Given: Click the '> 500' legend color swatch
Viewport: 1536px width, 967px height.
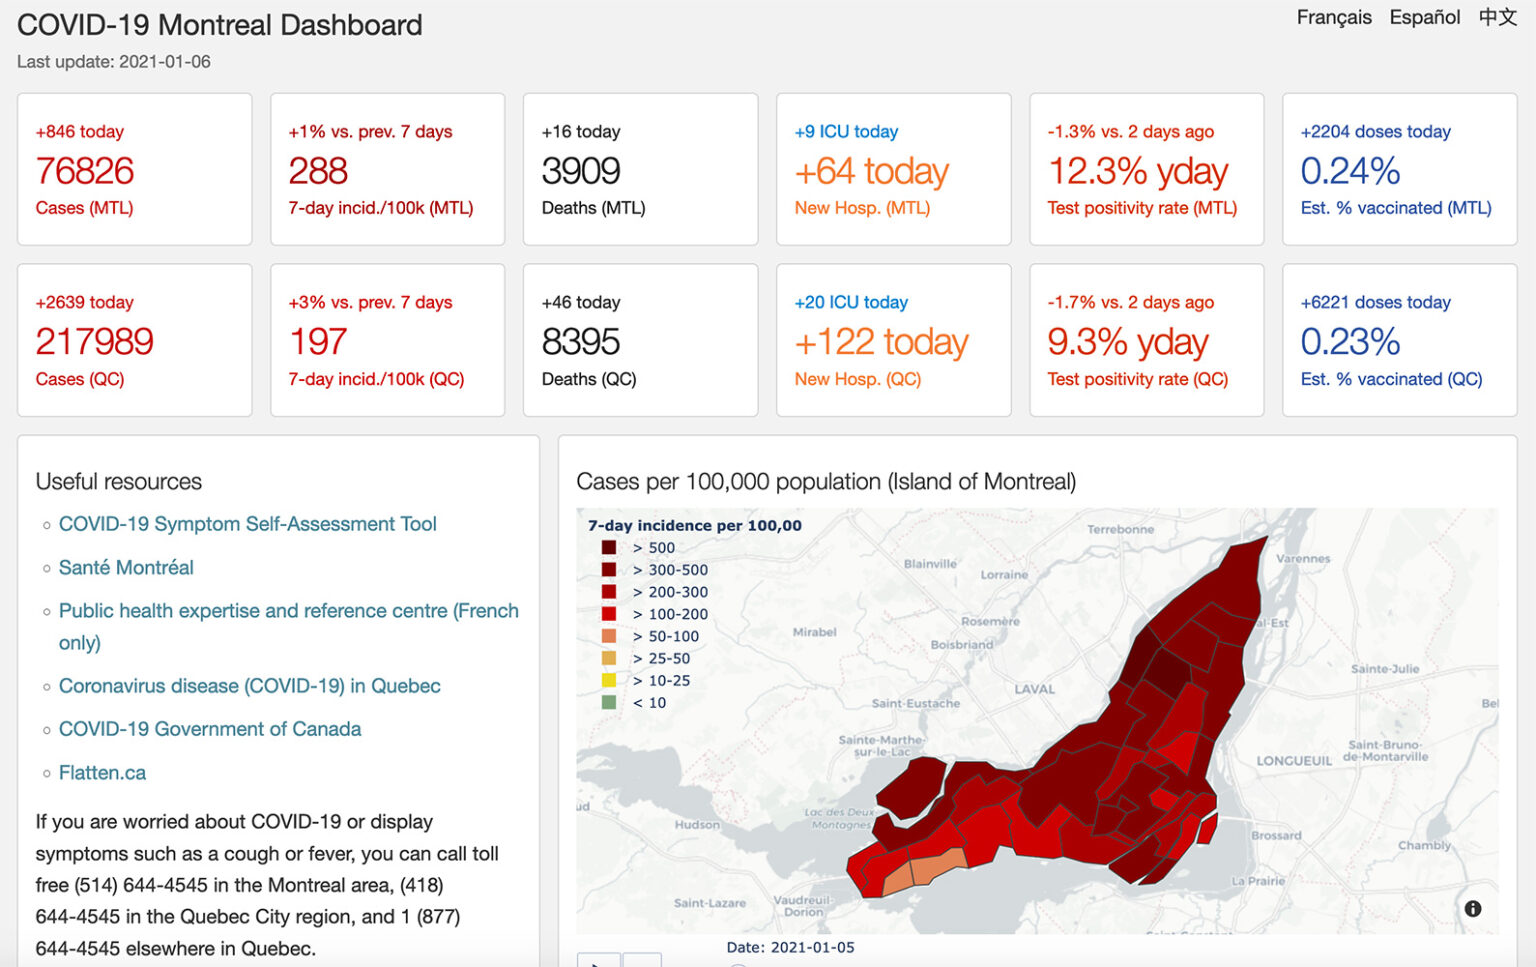Looking at the screenshot, I should coord(608,548).
